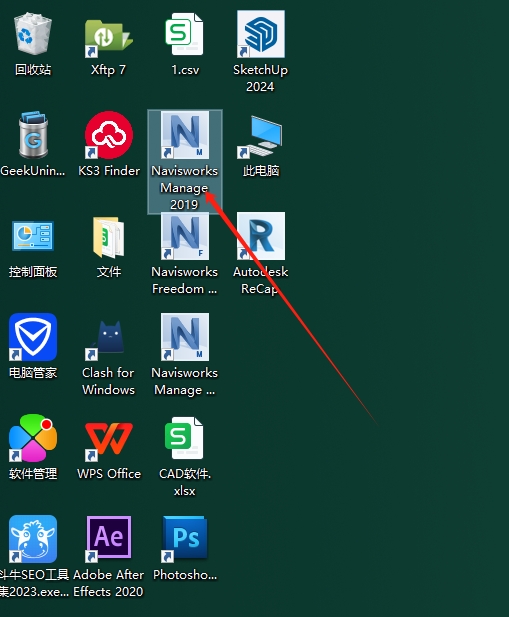Screen dimensions: 509x617
Task: Click the "Navisworks Freedom ..." label text
Action: click(184, 280)
